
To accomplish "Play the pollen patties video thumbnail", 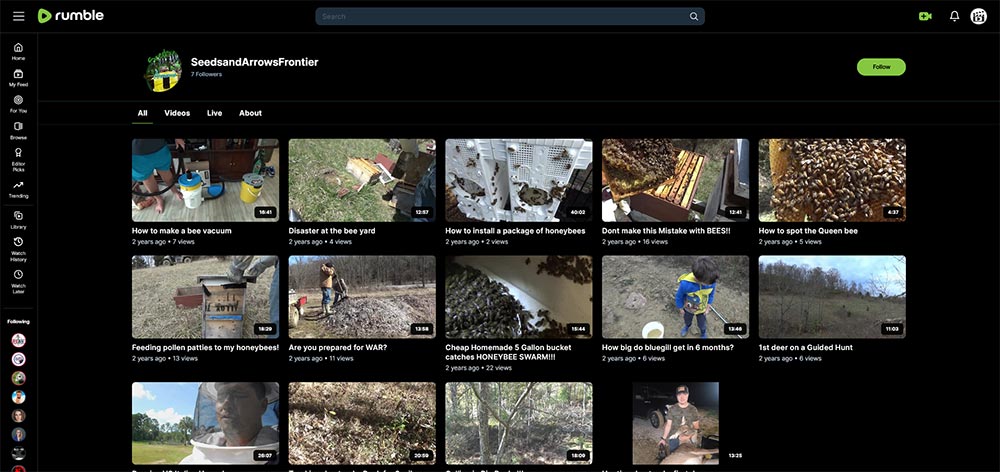I will coord(205,297).
